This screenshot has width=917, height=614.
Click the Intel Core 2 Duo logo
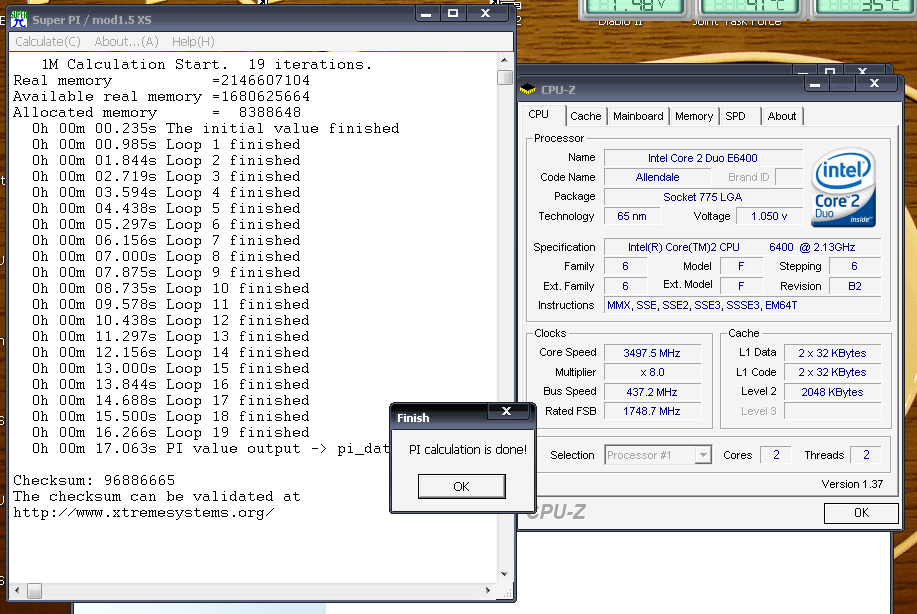click(x=843, y=187)
